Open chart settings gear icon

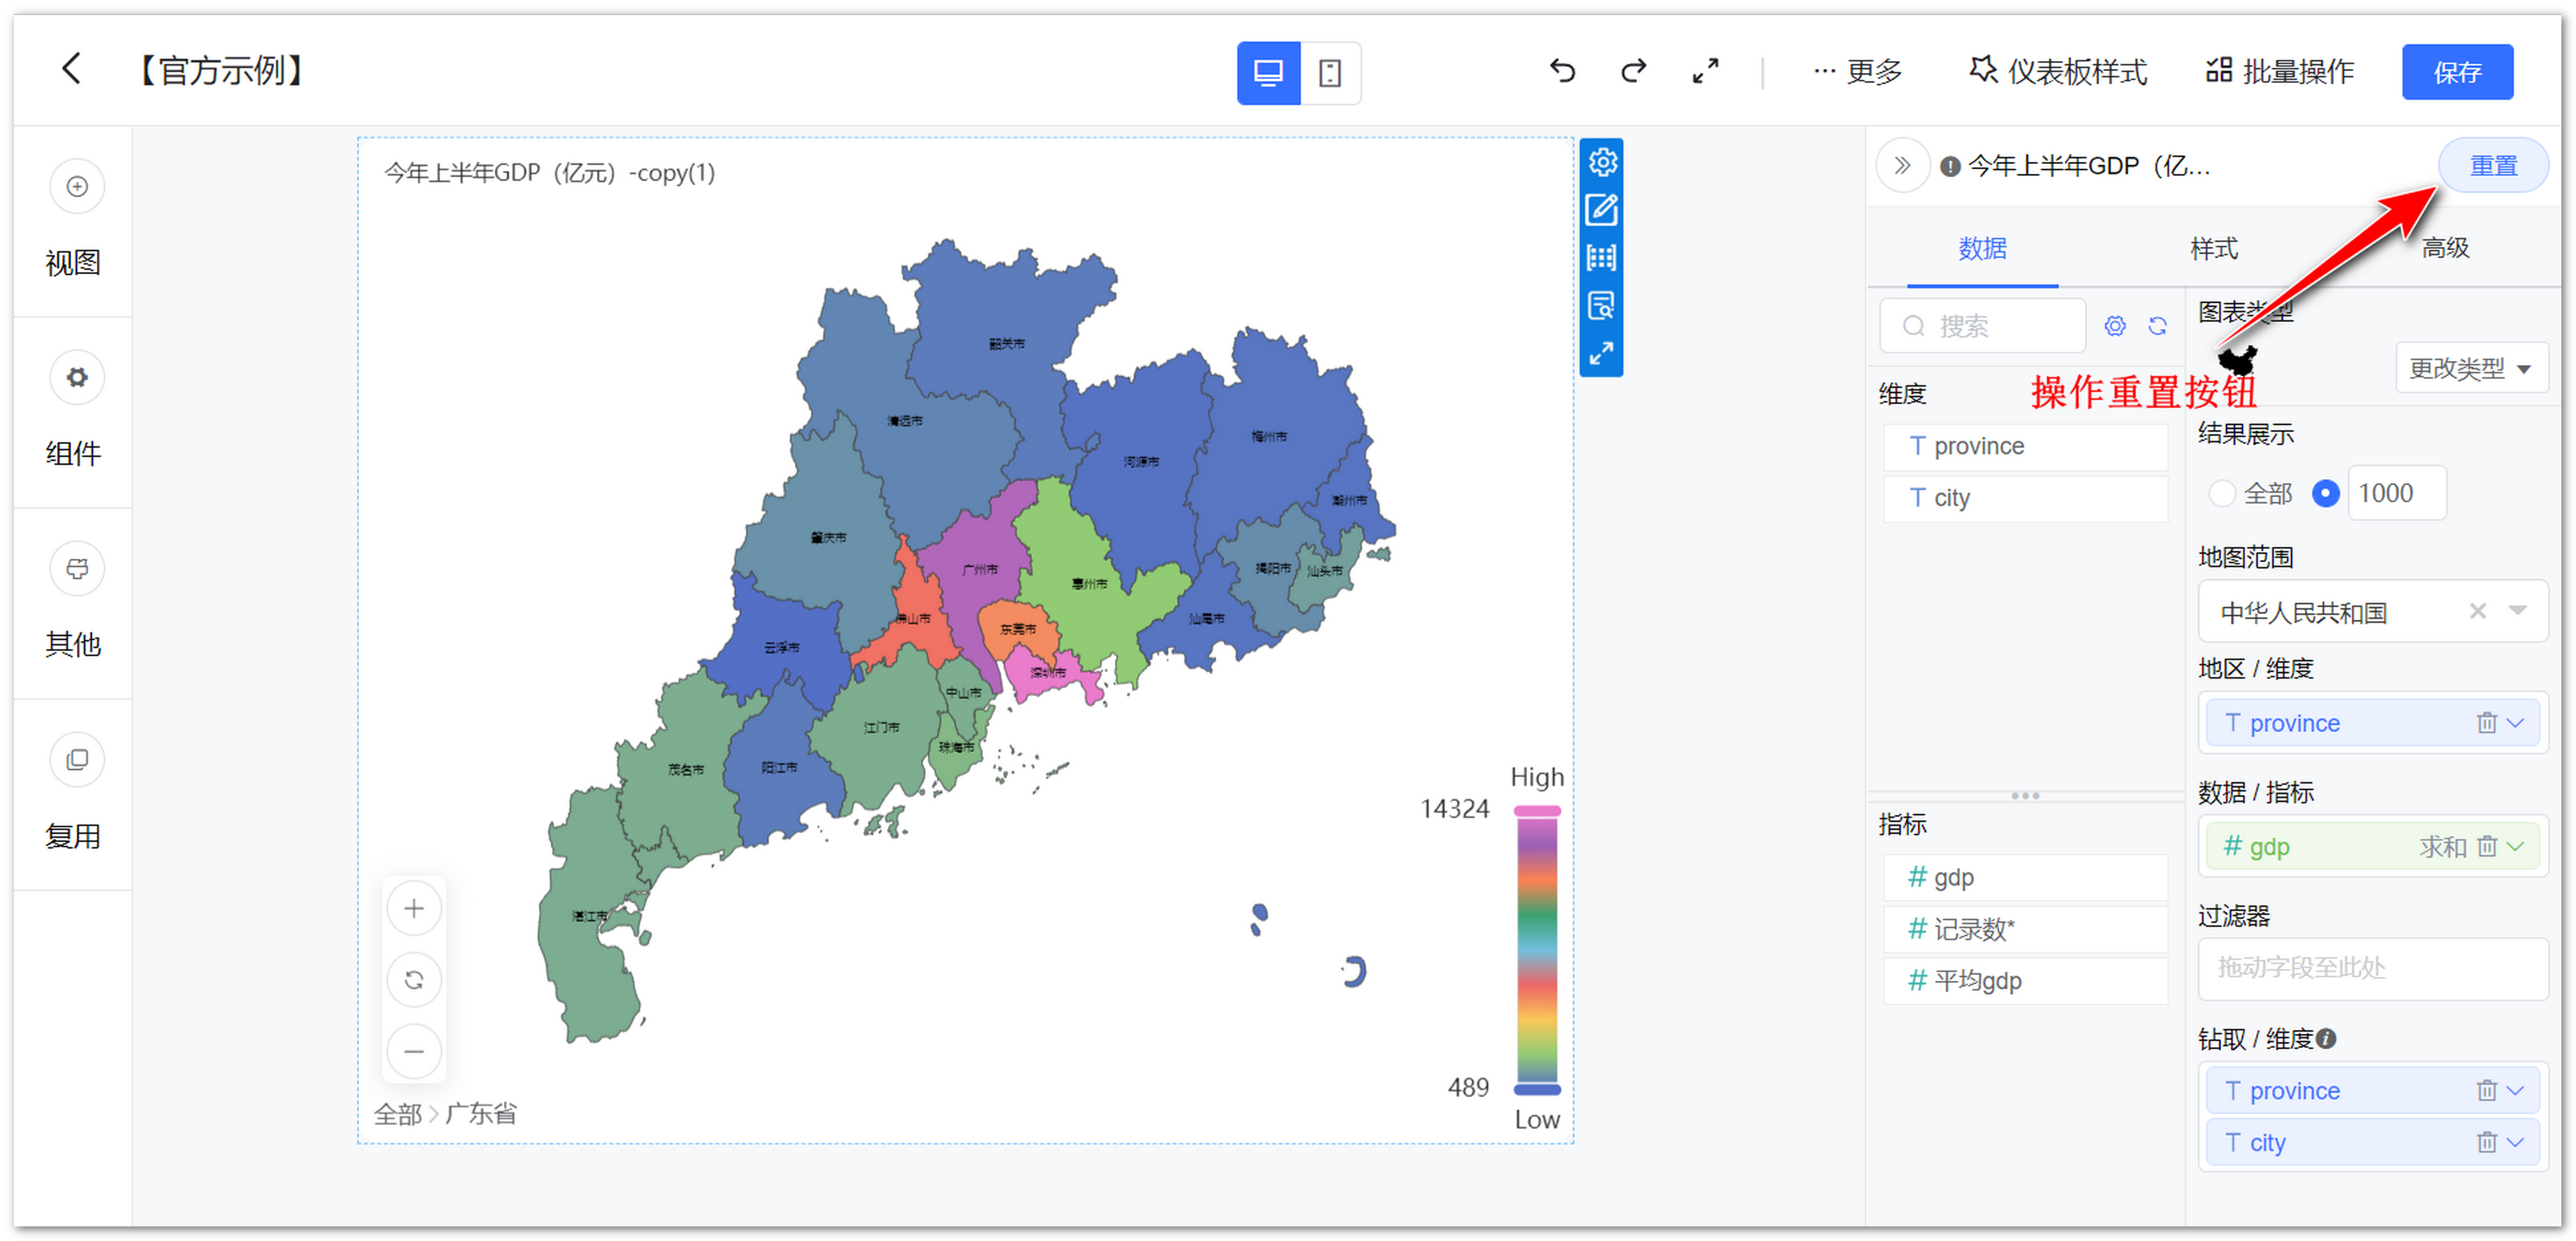point(1602,162)
